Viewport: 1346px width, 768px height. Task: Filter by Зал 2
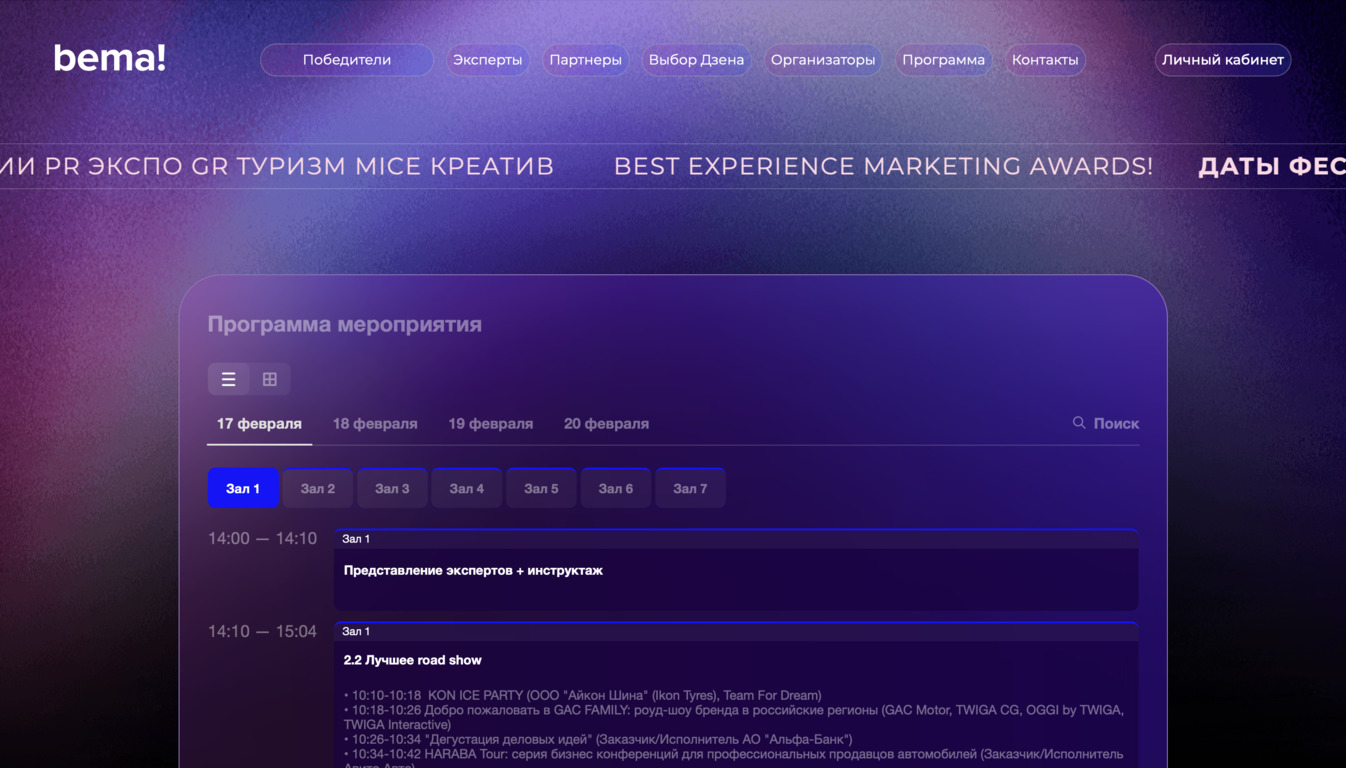[x=318, y=489]
